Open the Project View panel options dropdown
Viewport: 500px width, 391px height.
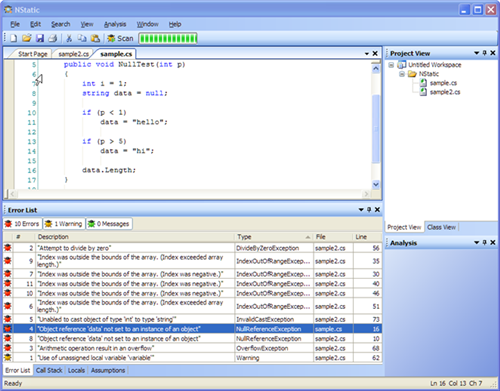pos(477,53)
